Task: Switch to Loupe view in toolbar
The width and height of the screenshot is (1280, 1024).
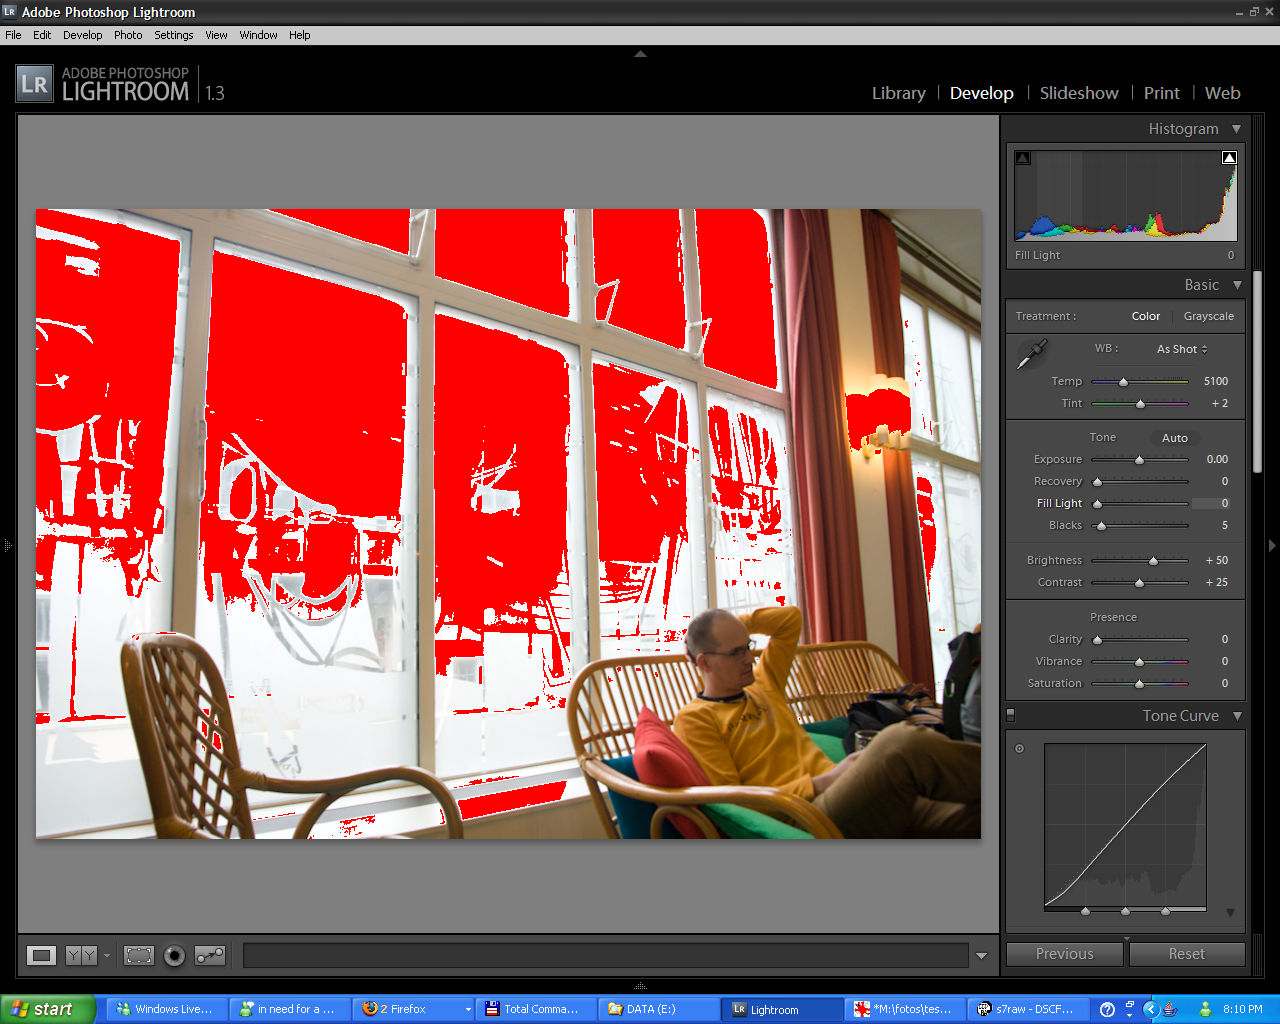Action: point(41,956)
